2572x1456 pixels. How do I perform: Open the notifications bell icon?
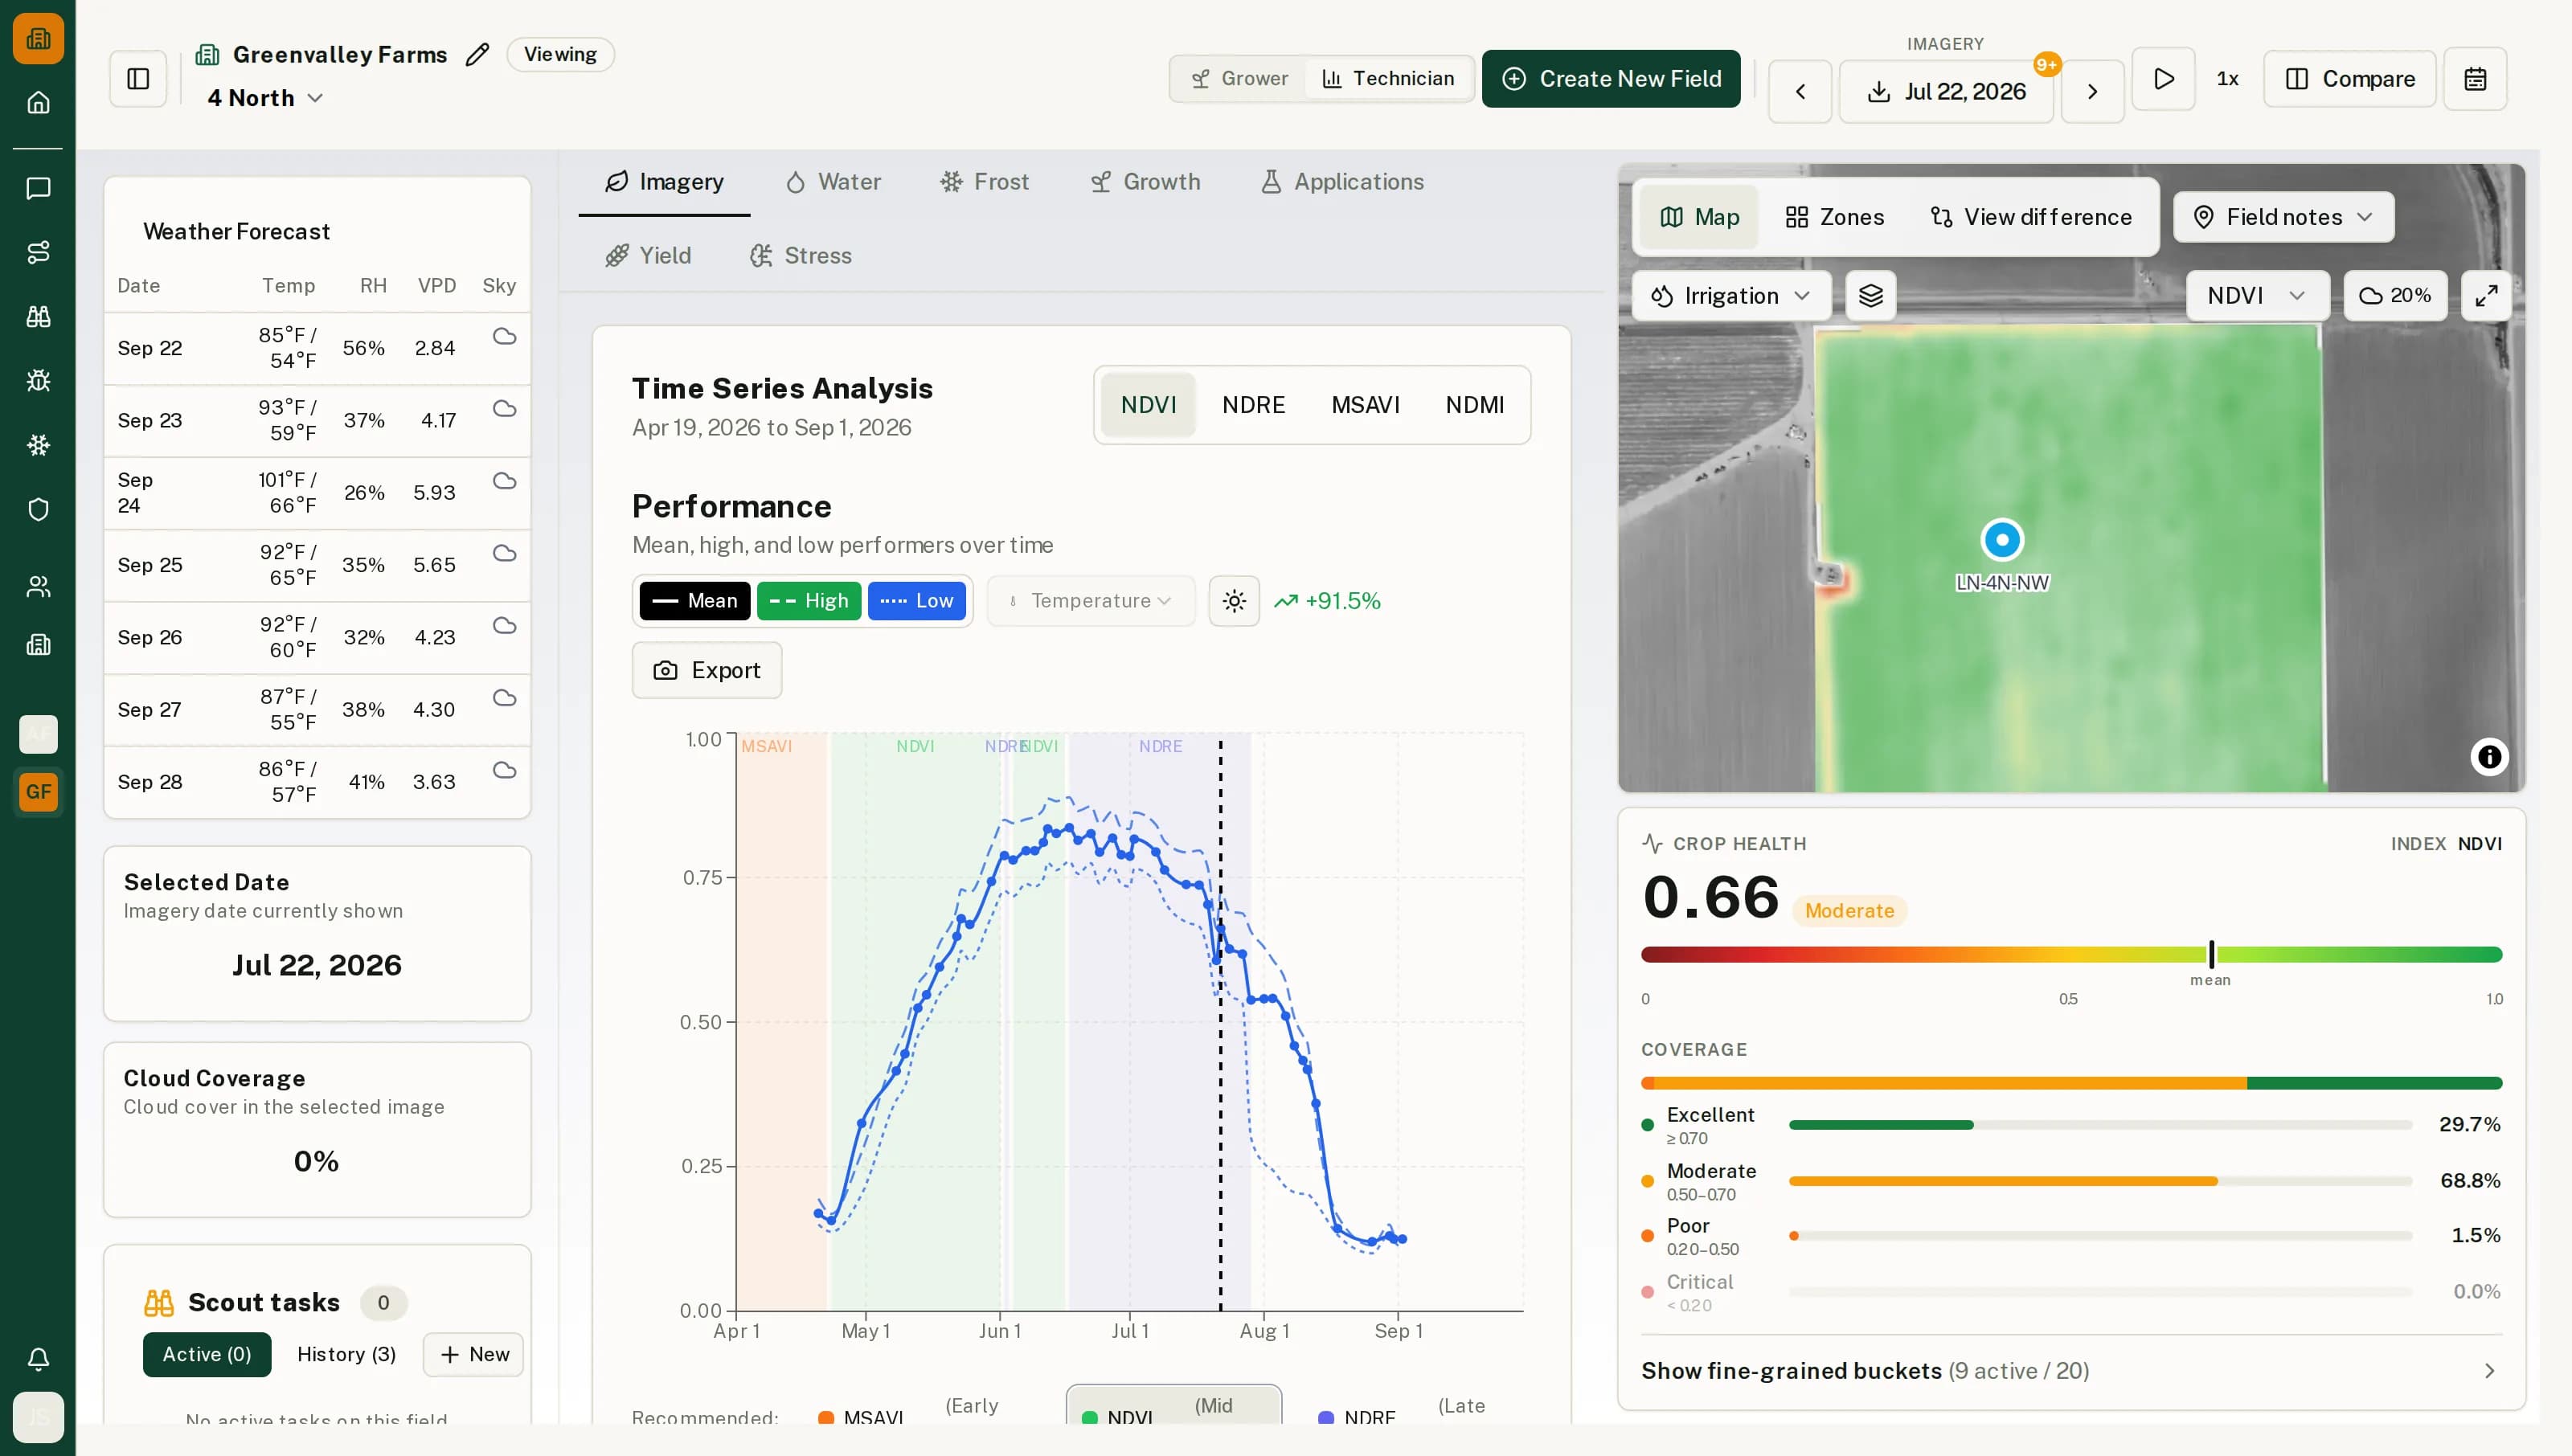click(x=38, y=1358)
